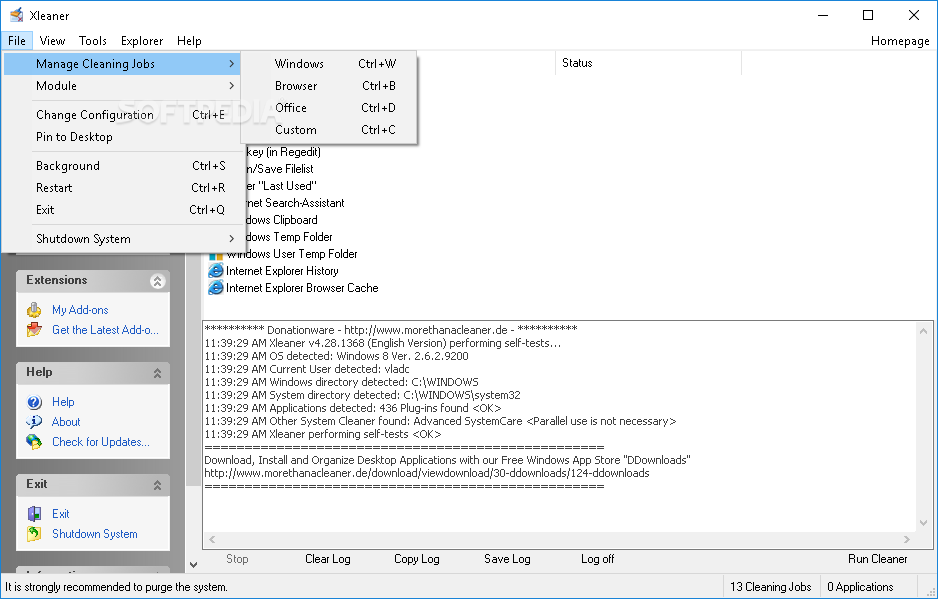
Task: Click the Check for Updates globe icon
Action: pos(34,442)
